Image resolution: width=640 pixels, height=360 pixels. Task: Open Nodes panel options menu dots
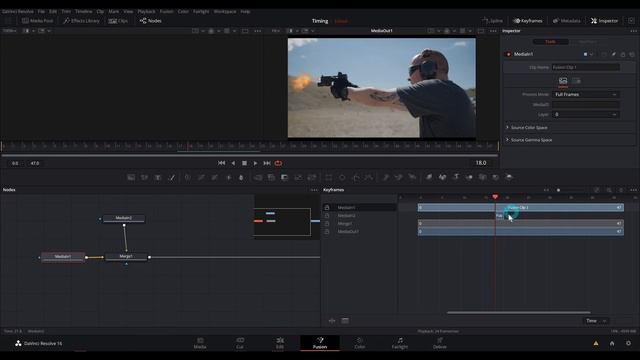tap(314, 190)
